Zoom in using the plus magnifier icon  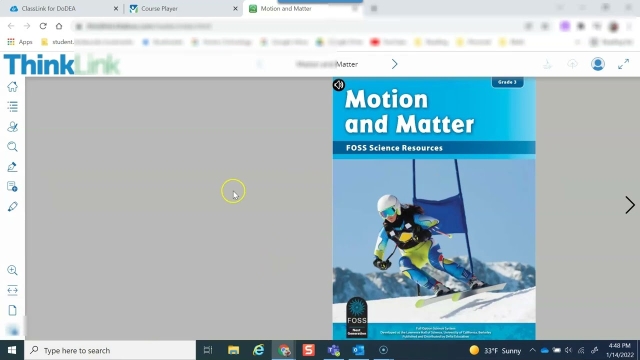coord(12,270)
